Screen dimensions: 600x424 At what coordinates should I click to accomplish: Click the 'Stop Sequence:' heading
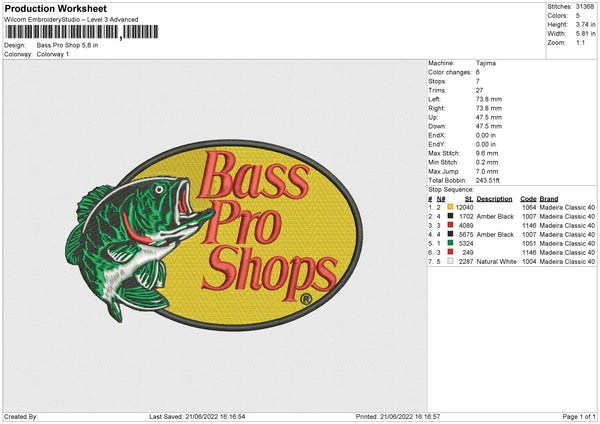tap(451, 189)
